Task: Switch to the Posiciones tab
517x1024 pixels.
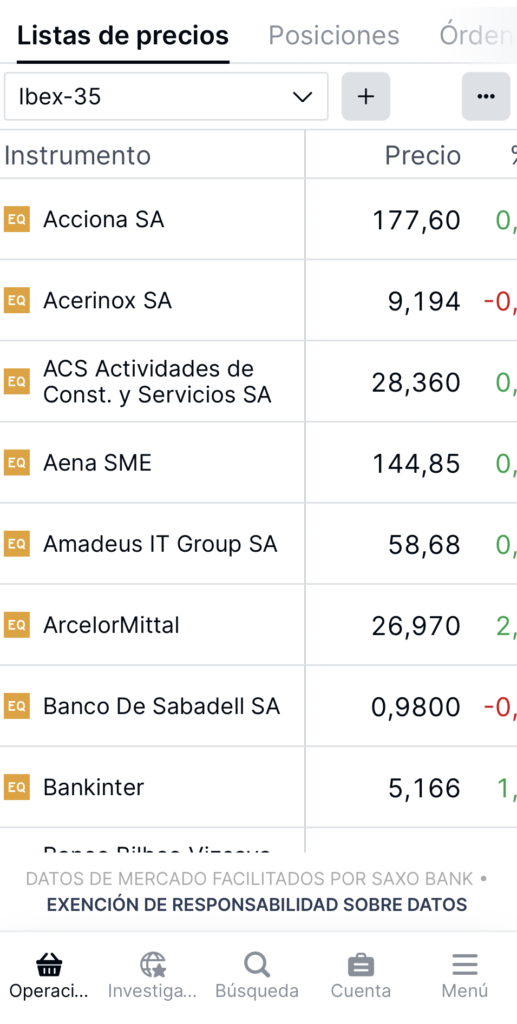Action: point(334,35)
